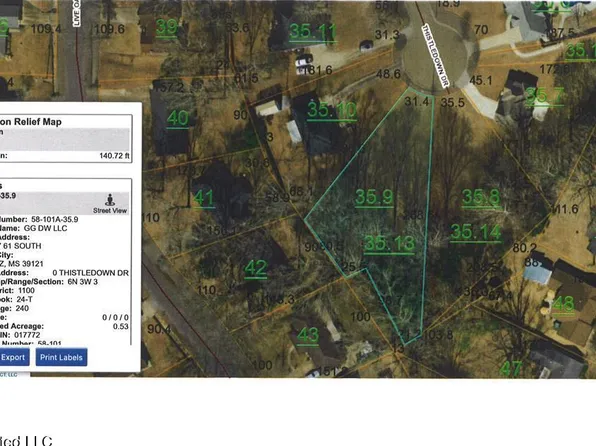The image size is (596, 446).
Task: Click the 109.6 dimension label
Action: click(x=109, y=29)
